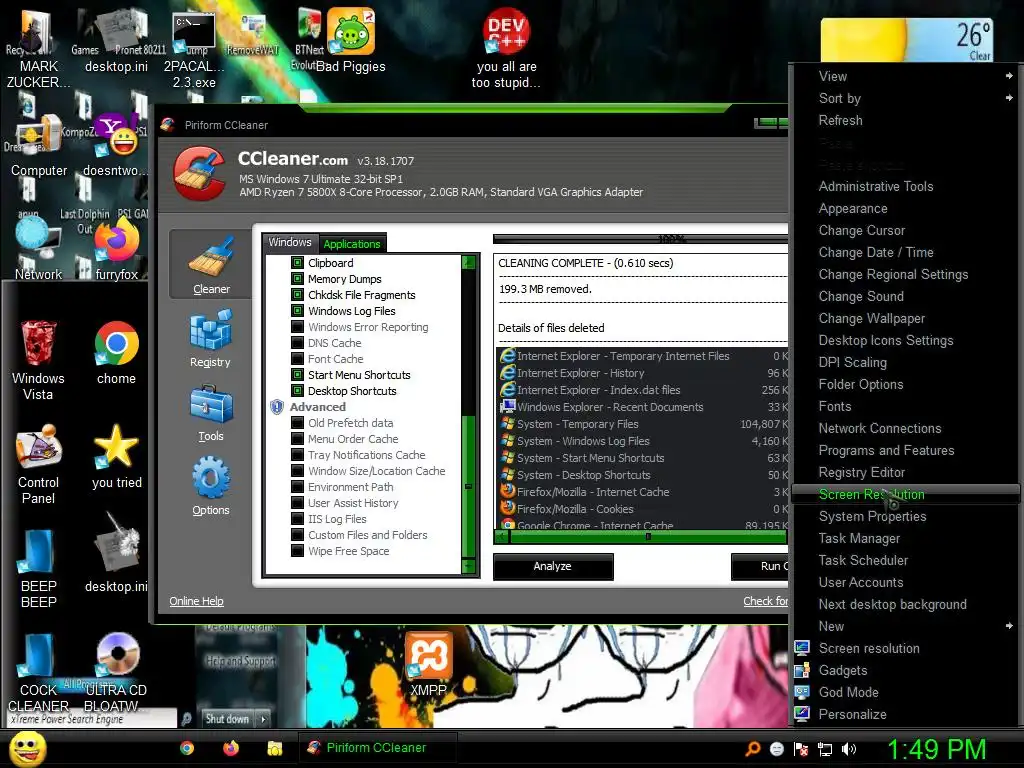Open the XMPP desktop shortcut
The image size is (1024, 768).
[x=428, y=664]
